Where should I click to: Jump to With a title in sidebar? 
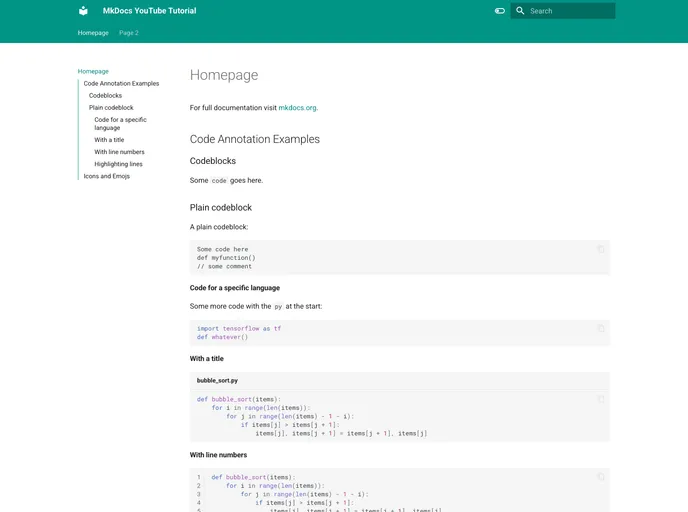[x=109, y=140]
